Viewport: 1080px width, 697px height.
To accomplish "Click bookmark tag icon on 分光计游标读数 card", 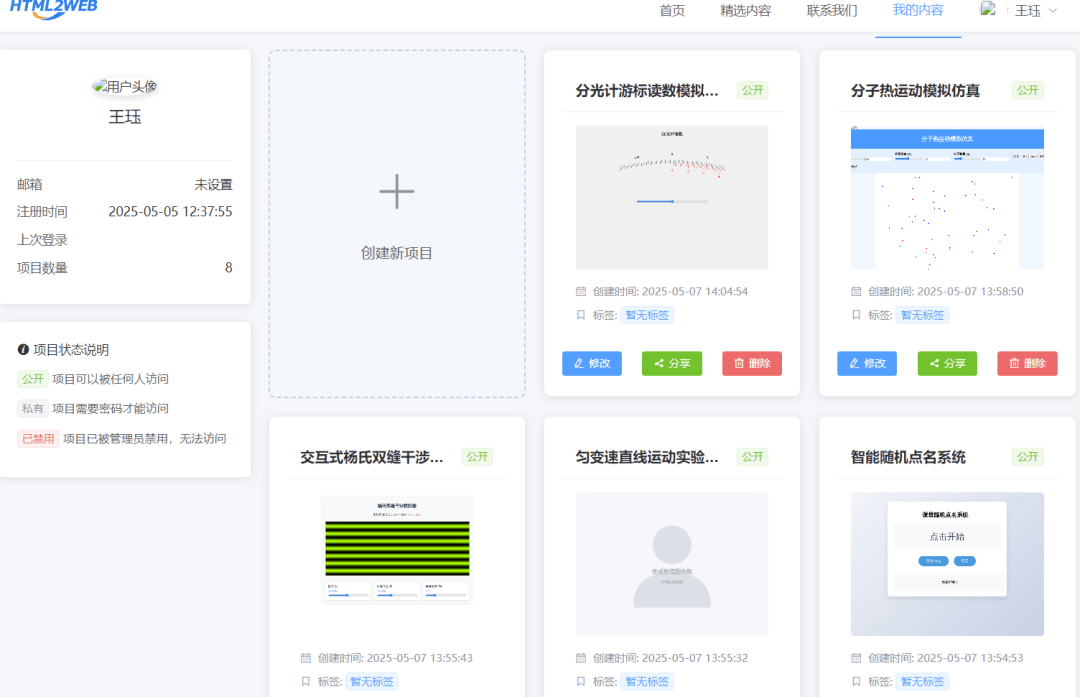I will (x=581, y=315).
